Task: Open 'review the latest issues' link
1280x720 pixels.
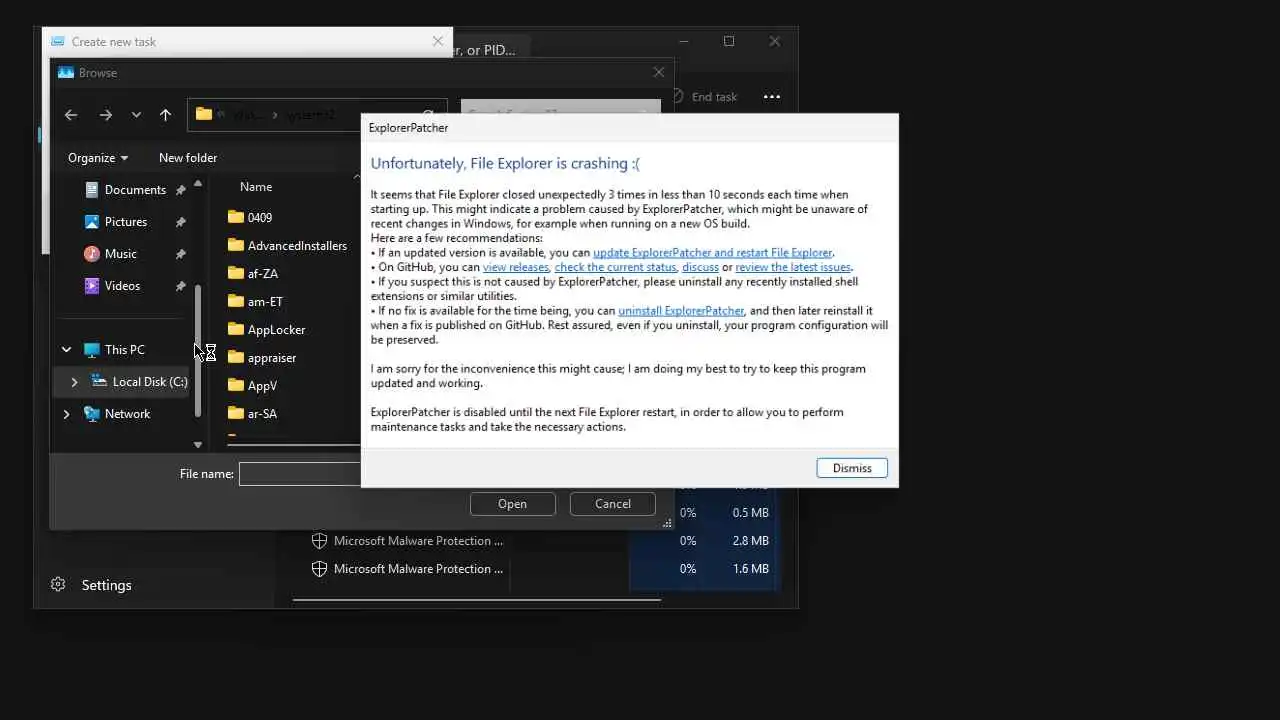Action: point(793,267)
